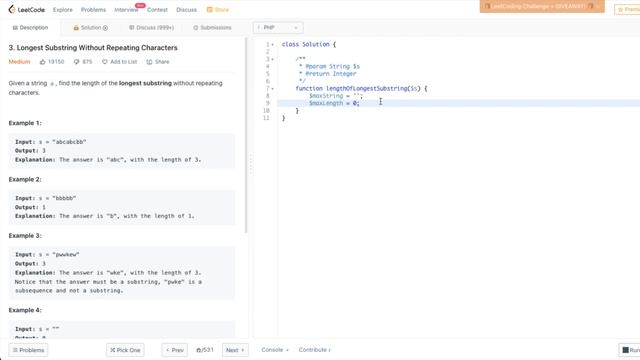
Task: Collapse the class Solution fold arrow on line 1
Action: [x=273, y=44]
